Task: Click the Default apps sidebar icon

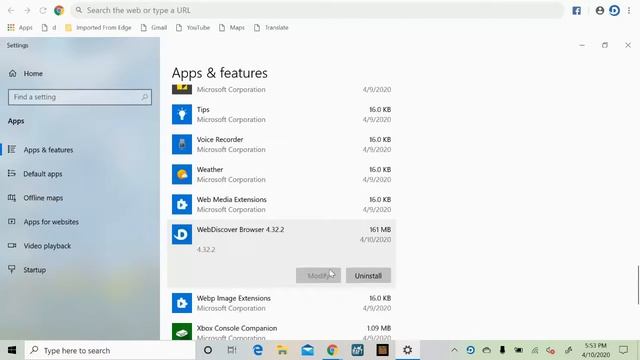Action: [x=12, y=173]
